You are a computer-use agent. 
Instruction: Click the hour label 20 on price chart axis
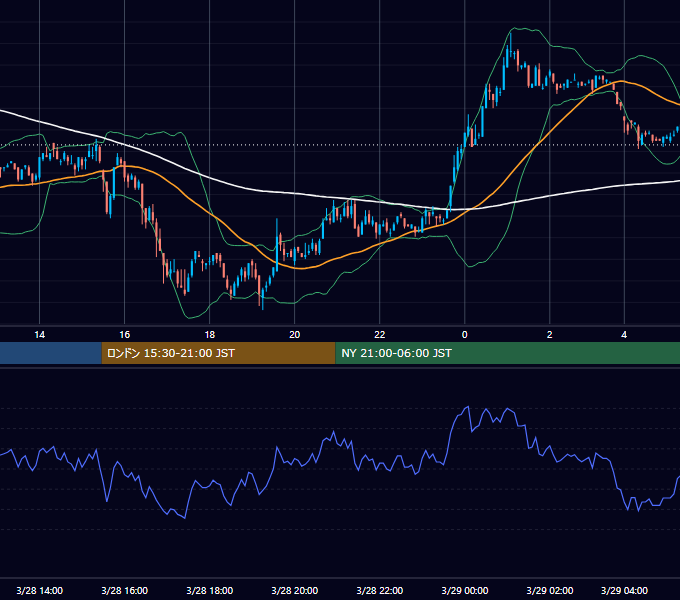click(294, 335)
